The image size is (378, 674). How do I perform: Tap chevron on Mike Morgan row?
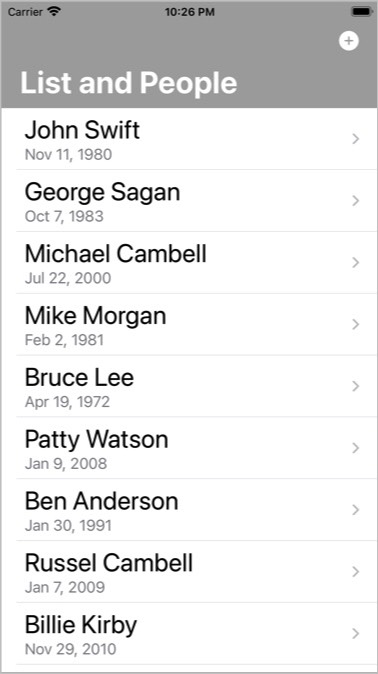(355, 325)
